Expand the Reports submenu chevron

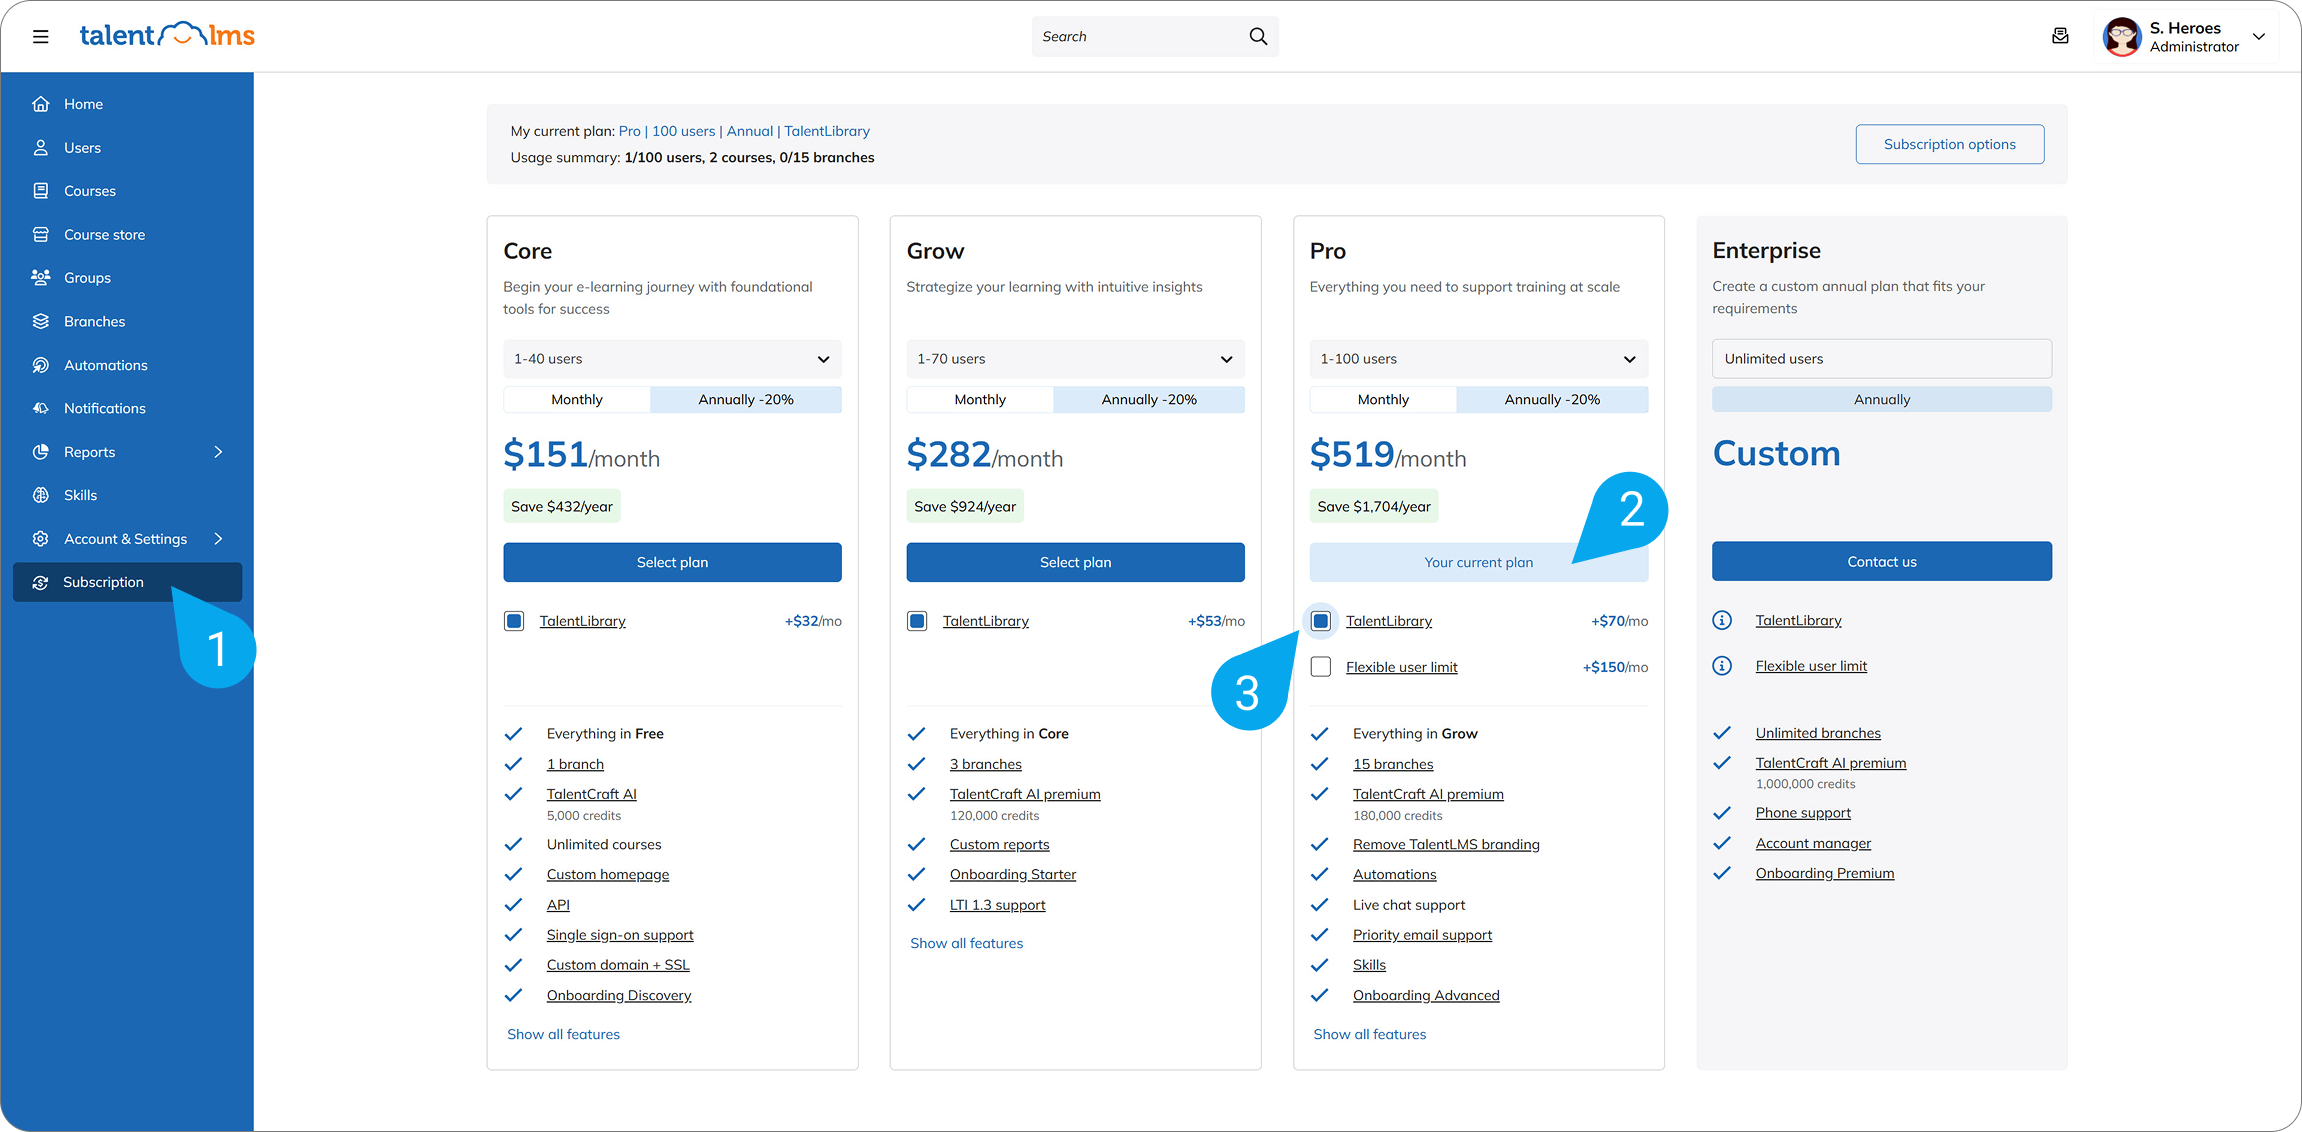(x=218, y=452)
